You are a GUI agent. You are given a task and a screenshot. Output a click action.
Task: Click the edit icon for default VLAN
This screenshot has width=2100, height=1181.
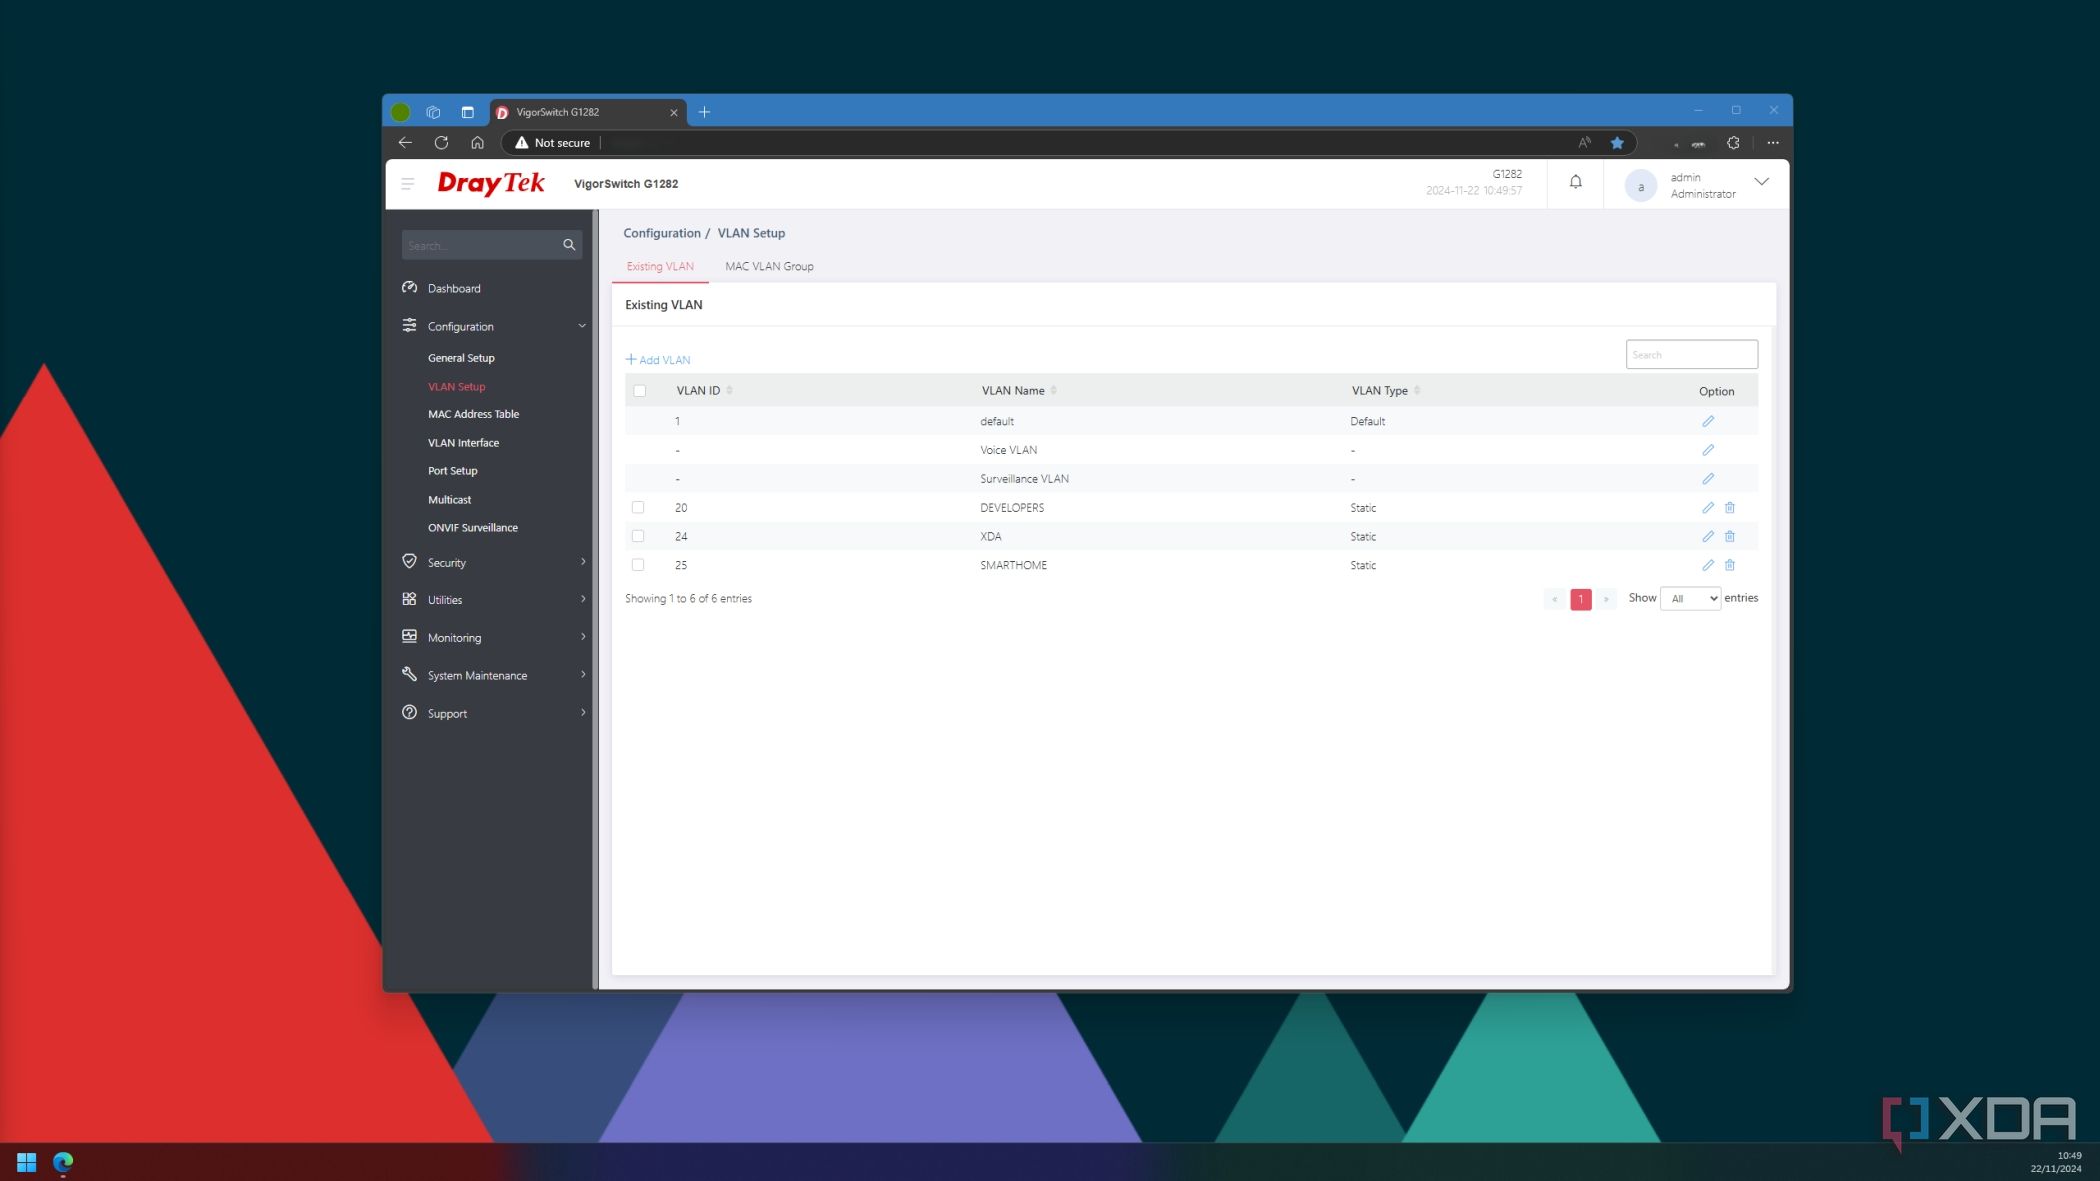click(x=1708, y=420)
